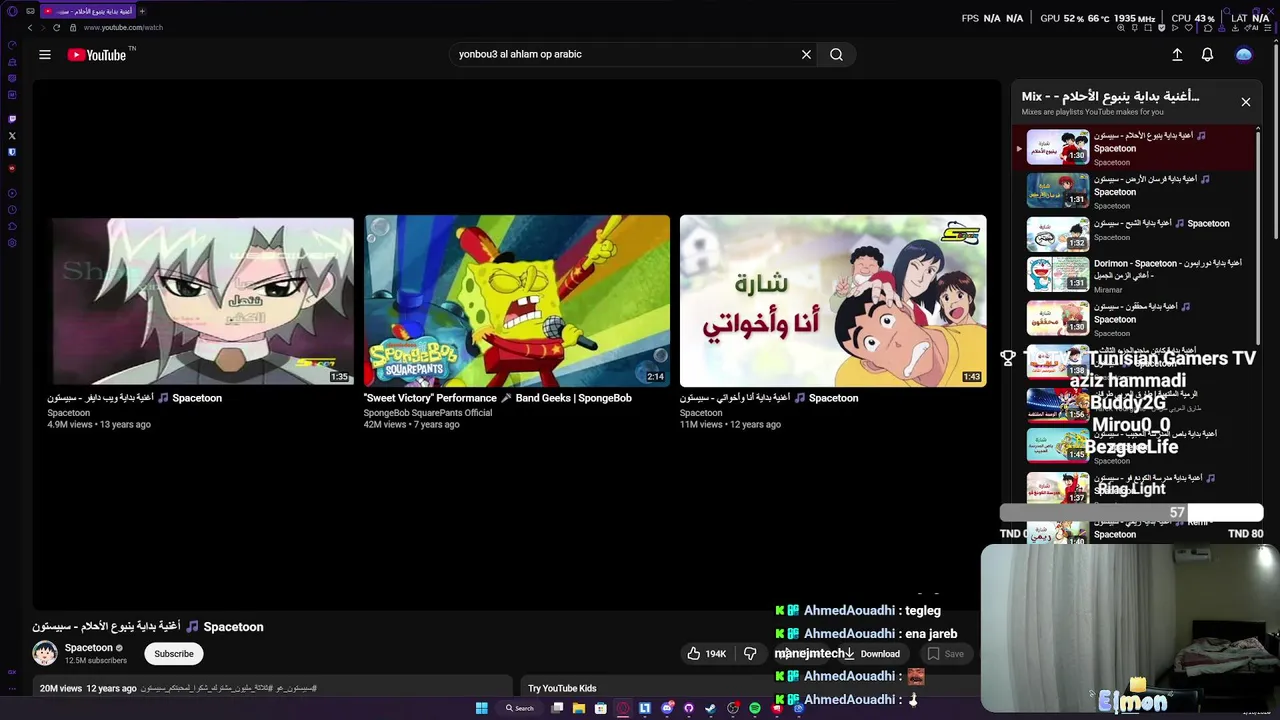Select Mix playlist item lasting 1:31 Spacetoon
Screen dimensions: 1280x720
coord(1135,190)
